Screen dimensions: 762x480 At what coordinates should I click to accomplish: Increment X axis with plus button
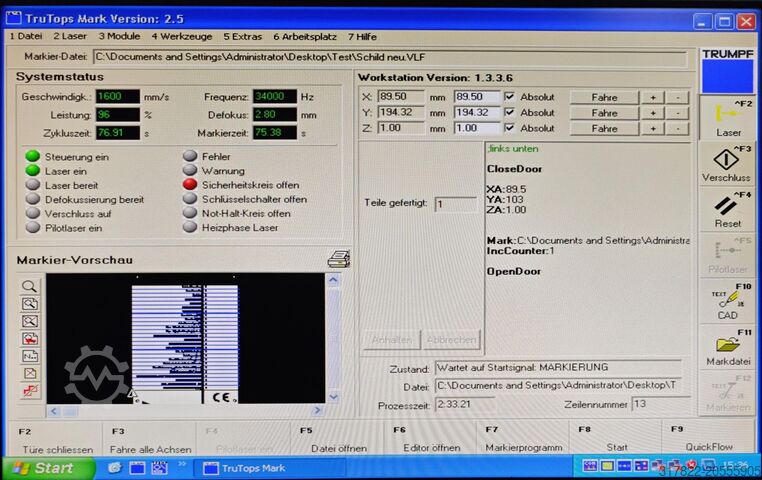(654, 97)
